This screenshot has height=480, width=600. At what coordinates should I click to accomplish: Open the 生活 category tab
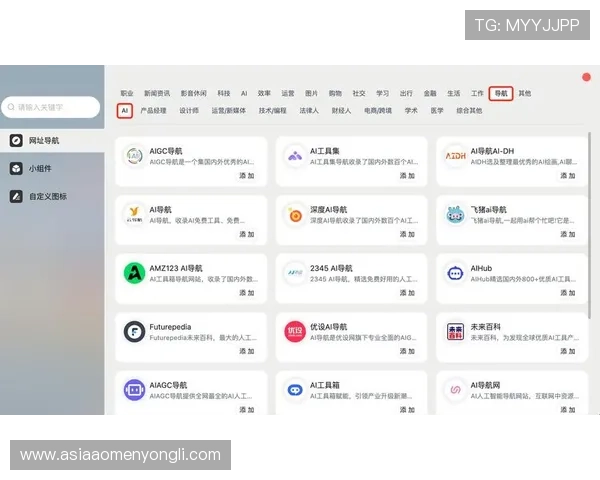454,93
